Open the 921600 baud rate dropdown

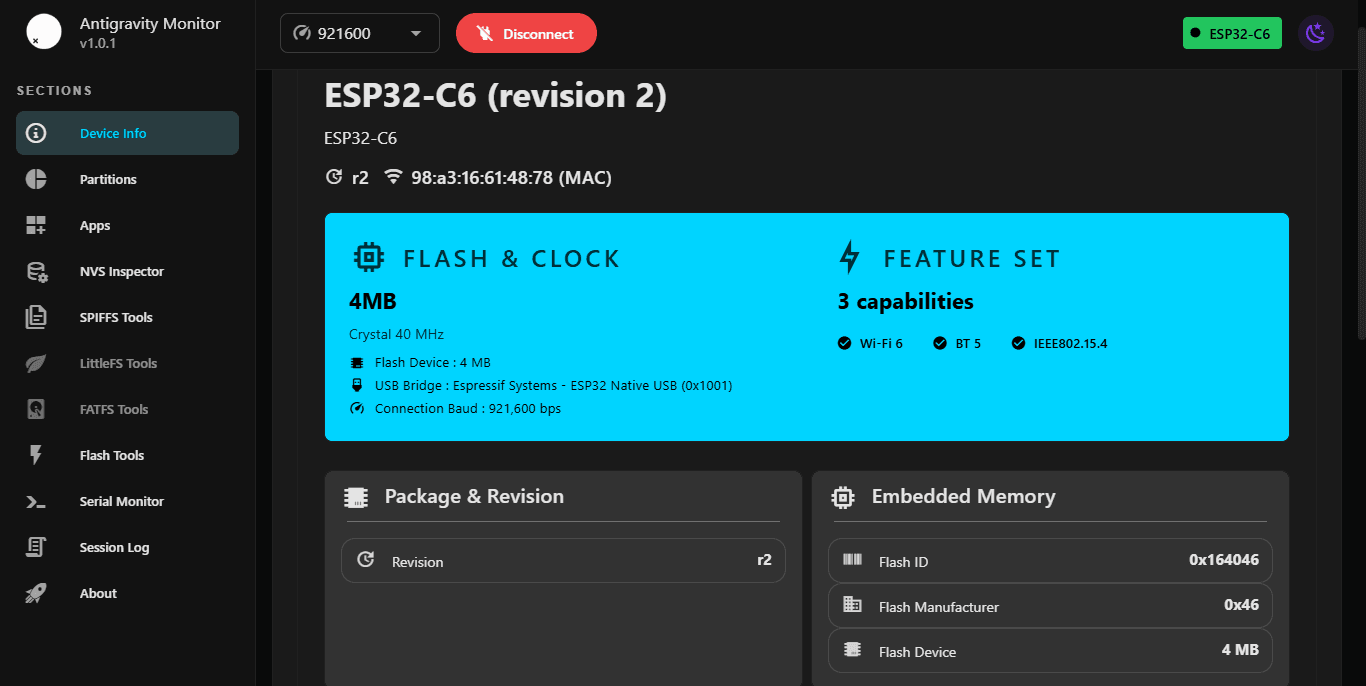359,32
